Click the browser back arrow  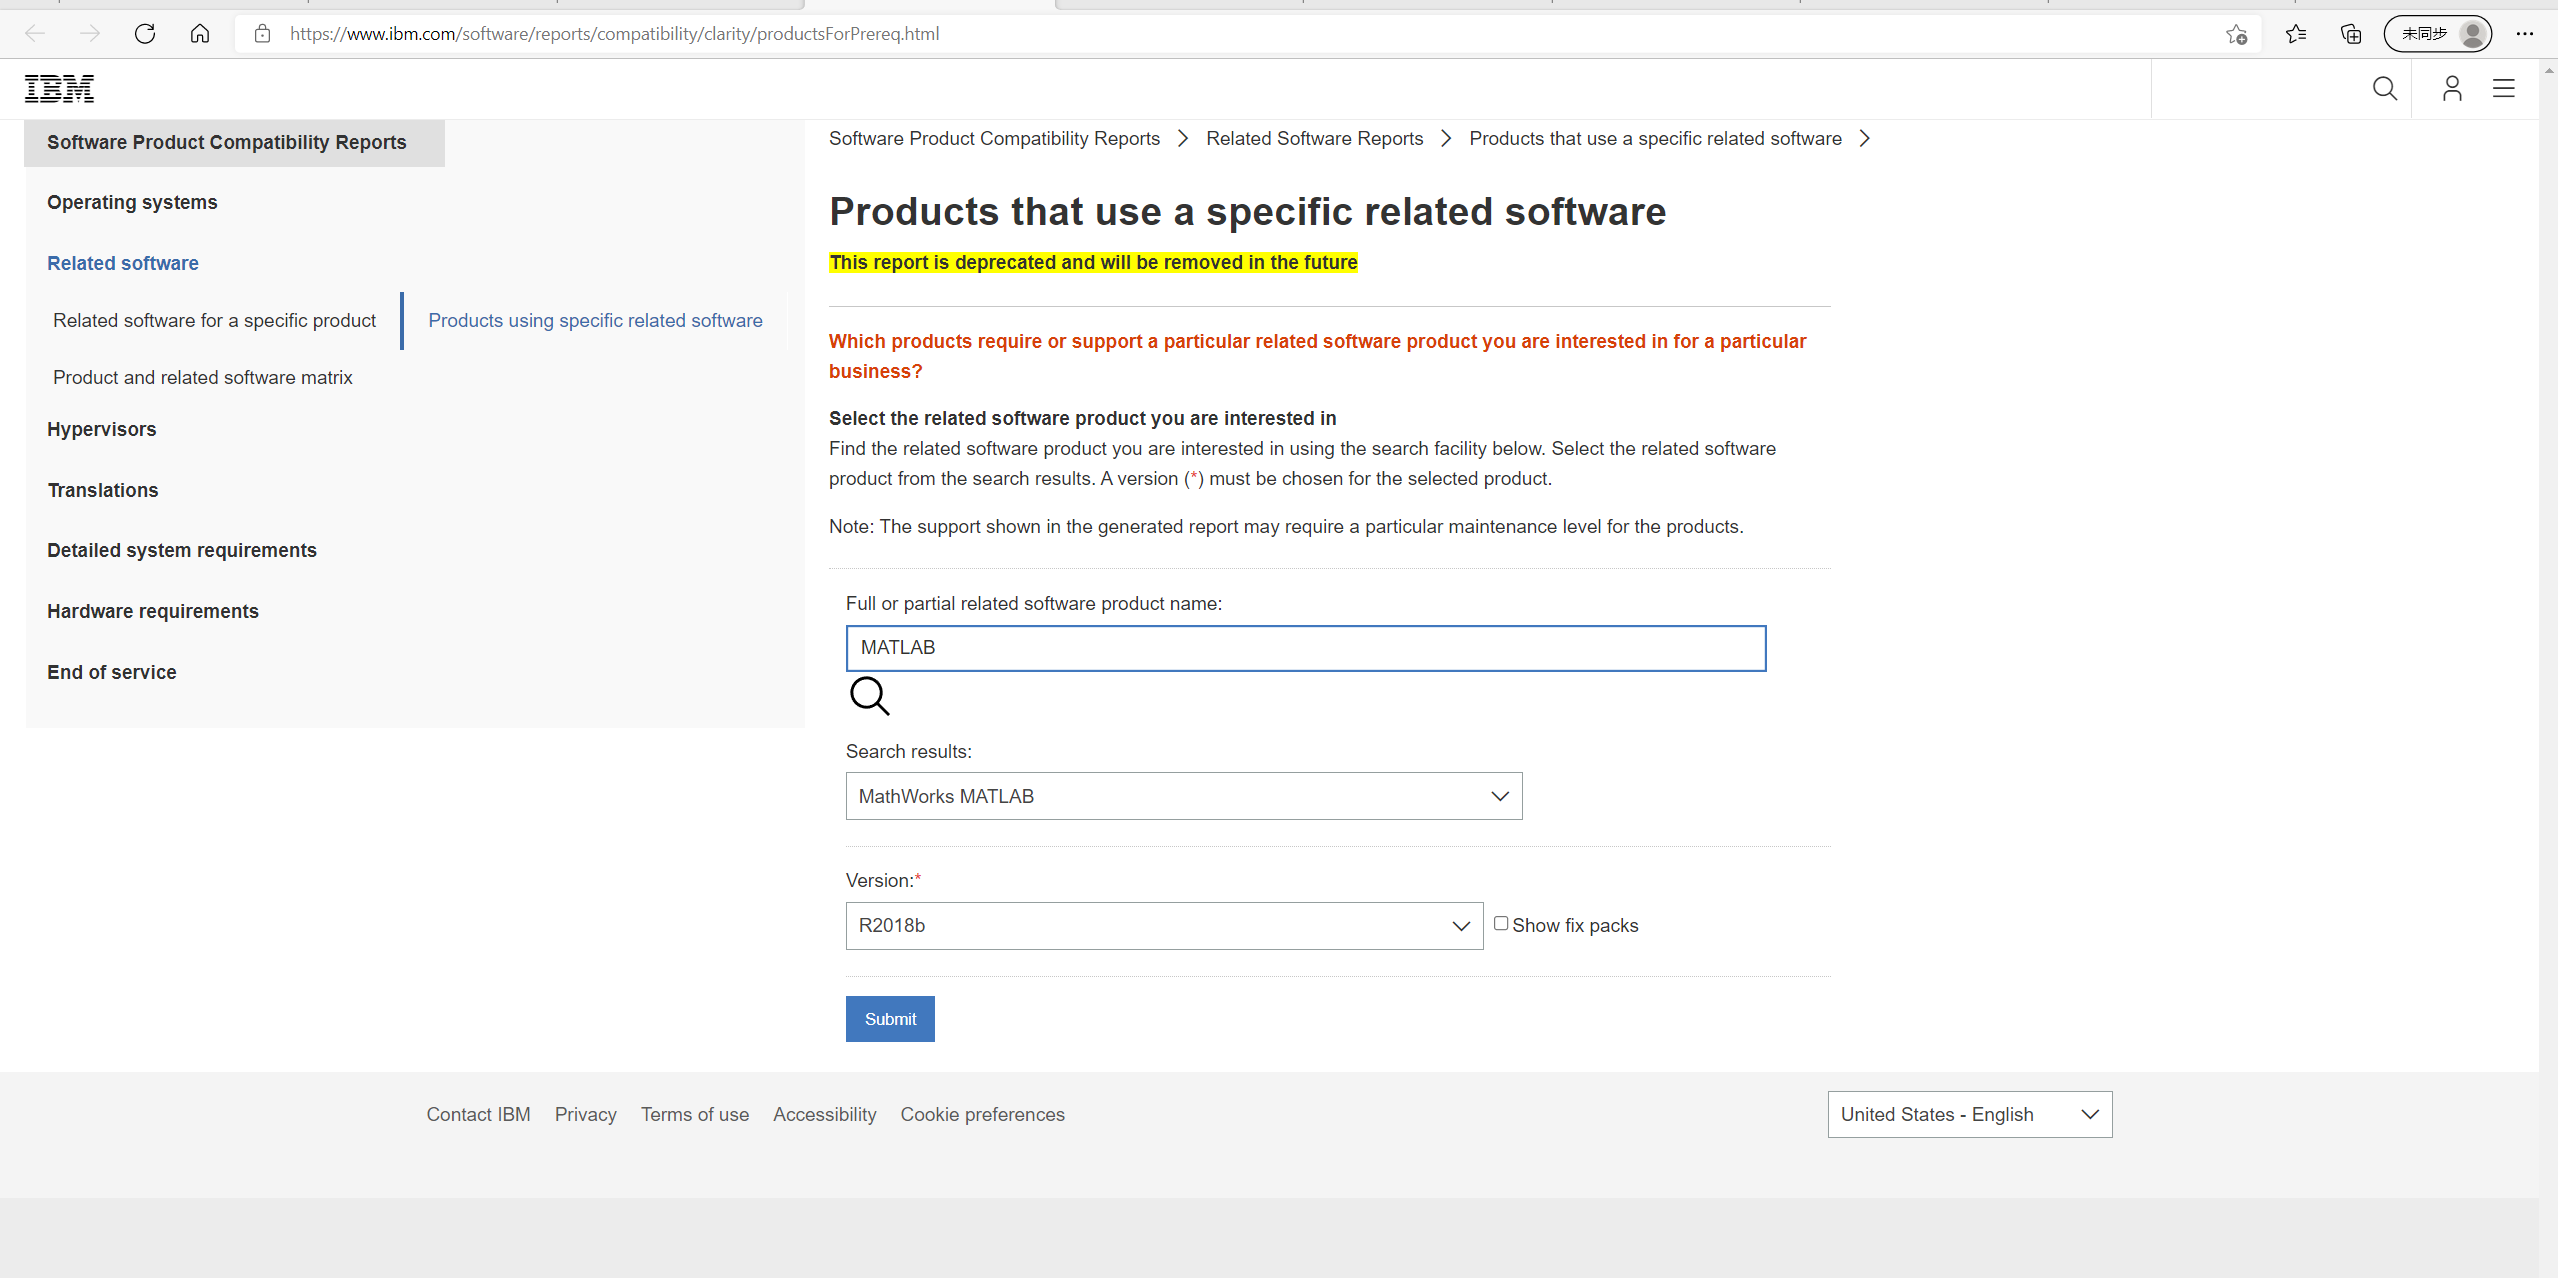(35, 34)
